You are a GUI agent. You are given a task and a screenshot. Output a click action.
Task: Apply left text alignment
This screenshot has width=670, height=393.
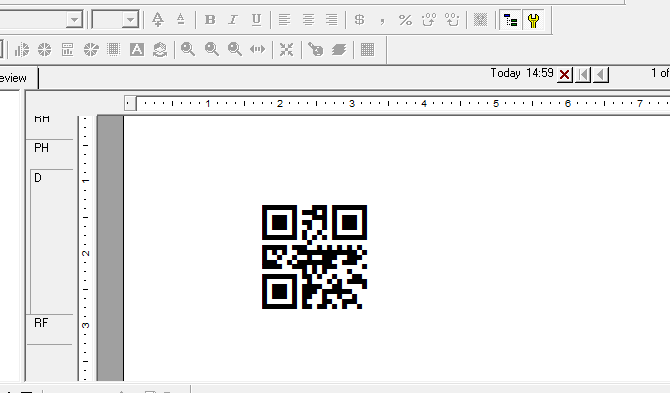point(285,20)
